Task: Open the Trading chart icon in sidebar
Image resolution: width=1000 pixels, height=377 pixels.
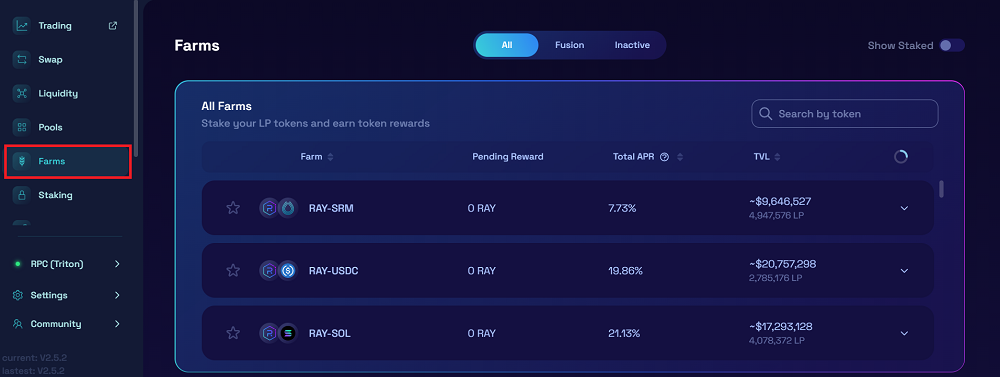Action: coord(22,26)
